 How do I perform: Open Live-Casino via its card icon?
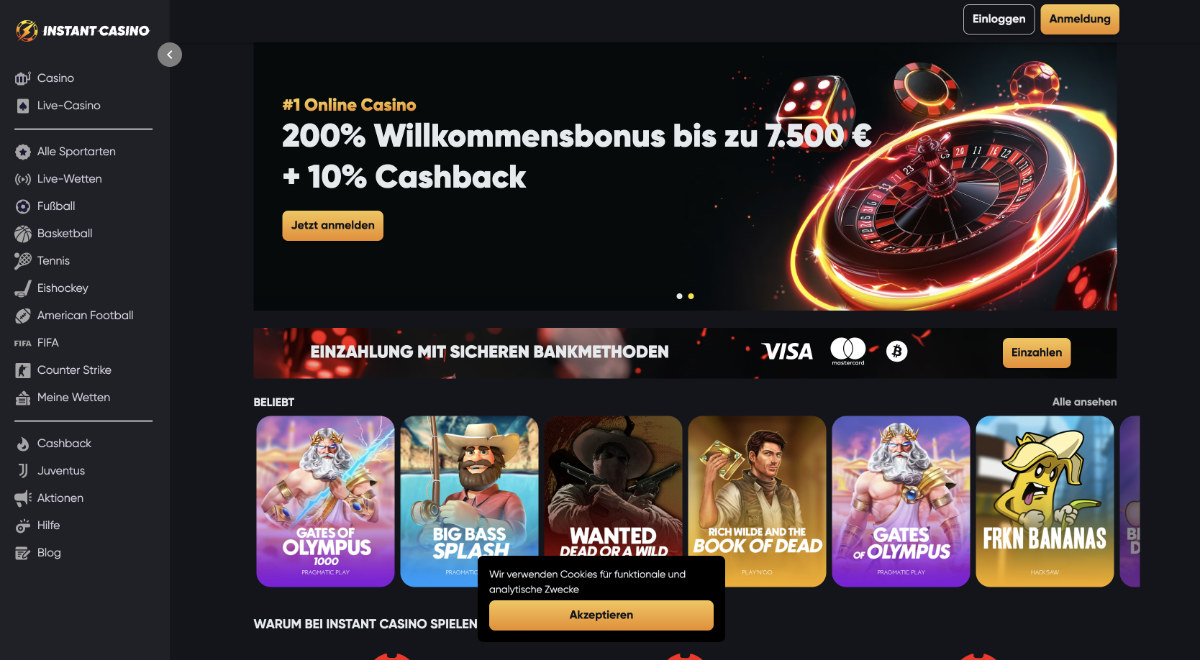point(22,105)
